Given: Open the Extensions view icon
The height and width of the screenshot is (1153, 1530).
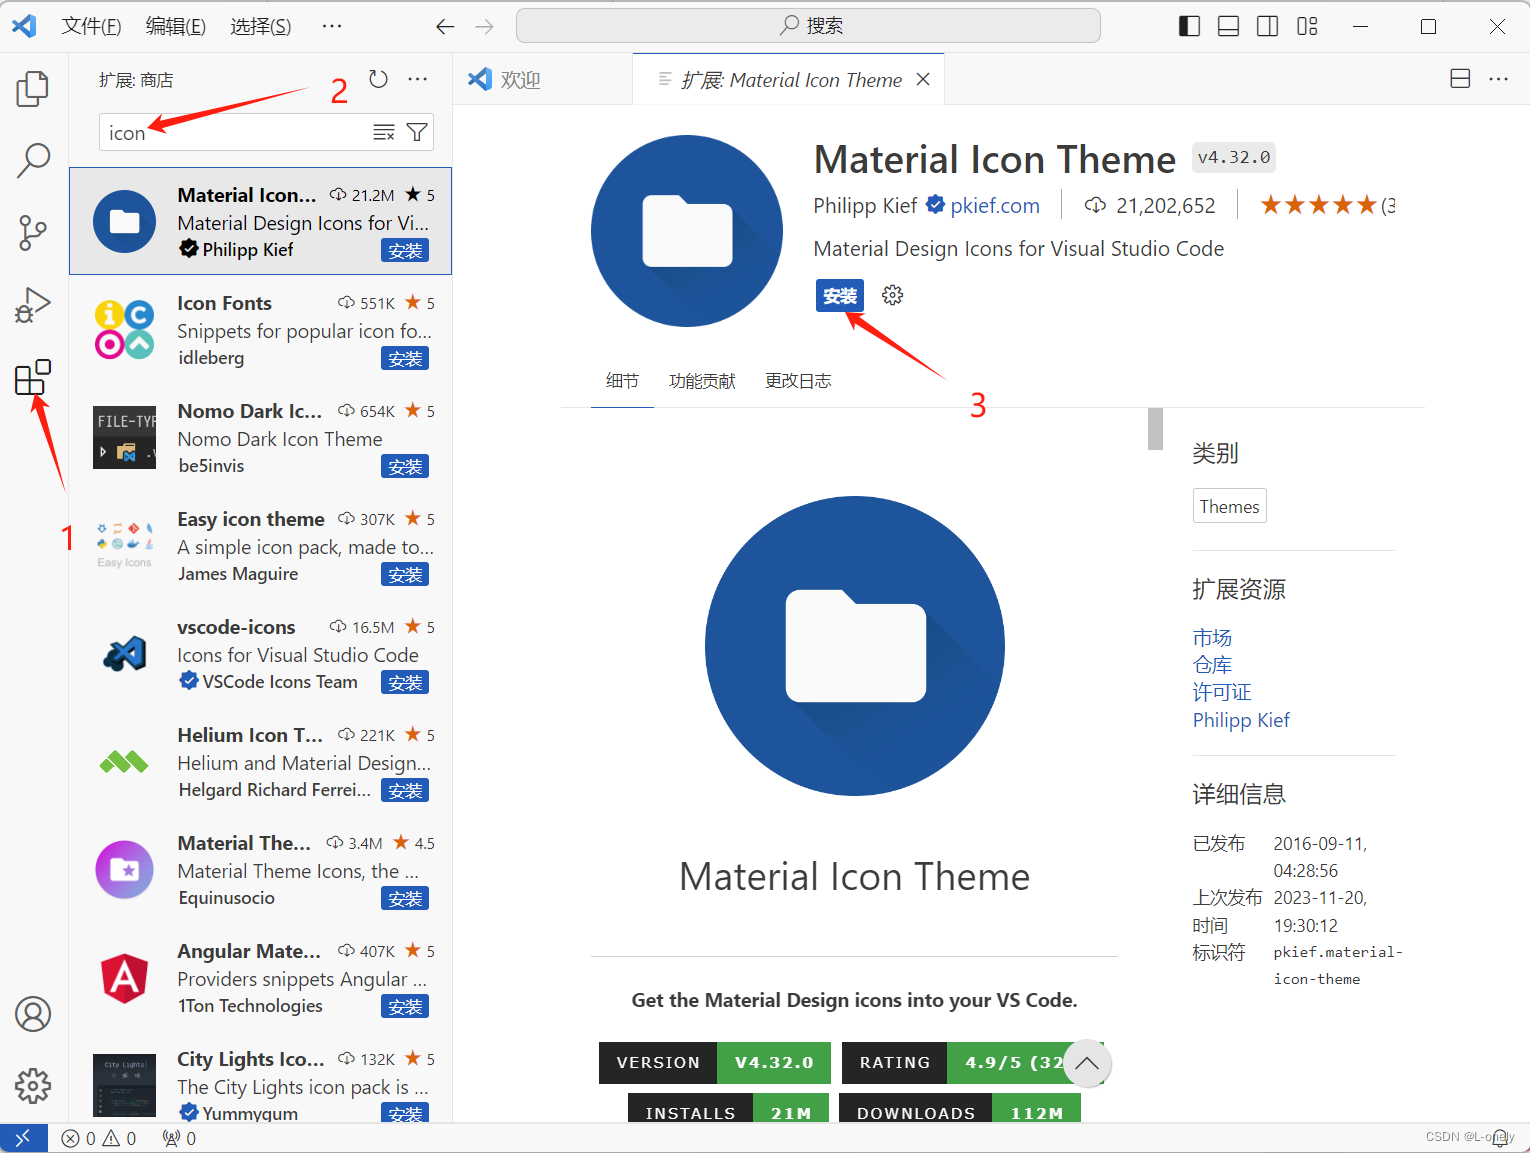Looking at the screenshot, I should point(33,378).
